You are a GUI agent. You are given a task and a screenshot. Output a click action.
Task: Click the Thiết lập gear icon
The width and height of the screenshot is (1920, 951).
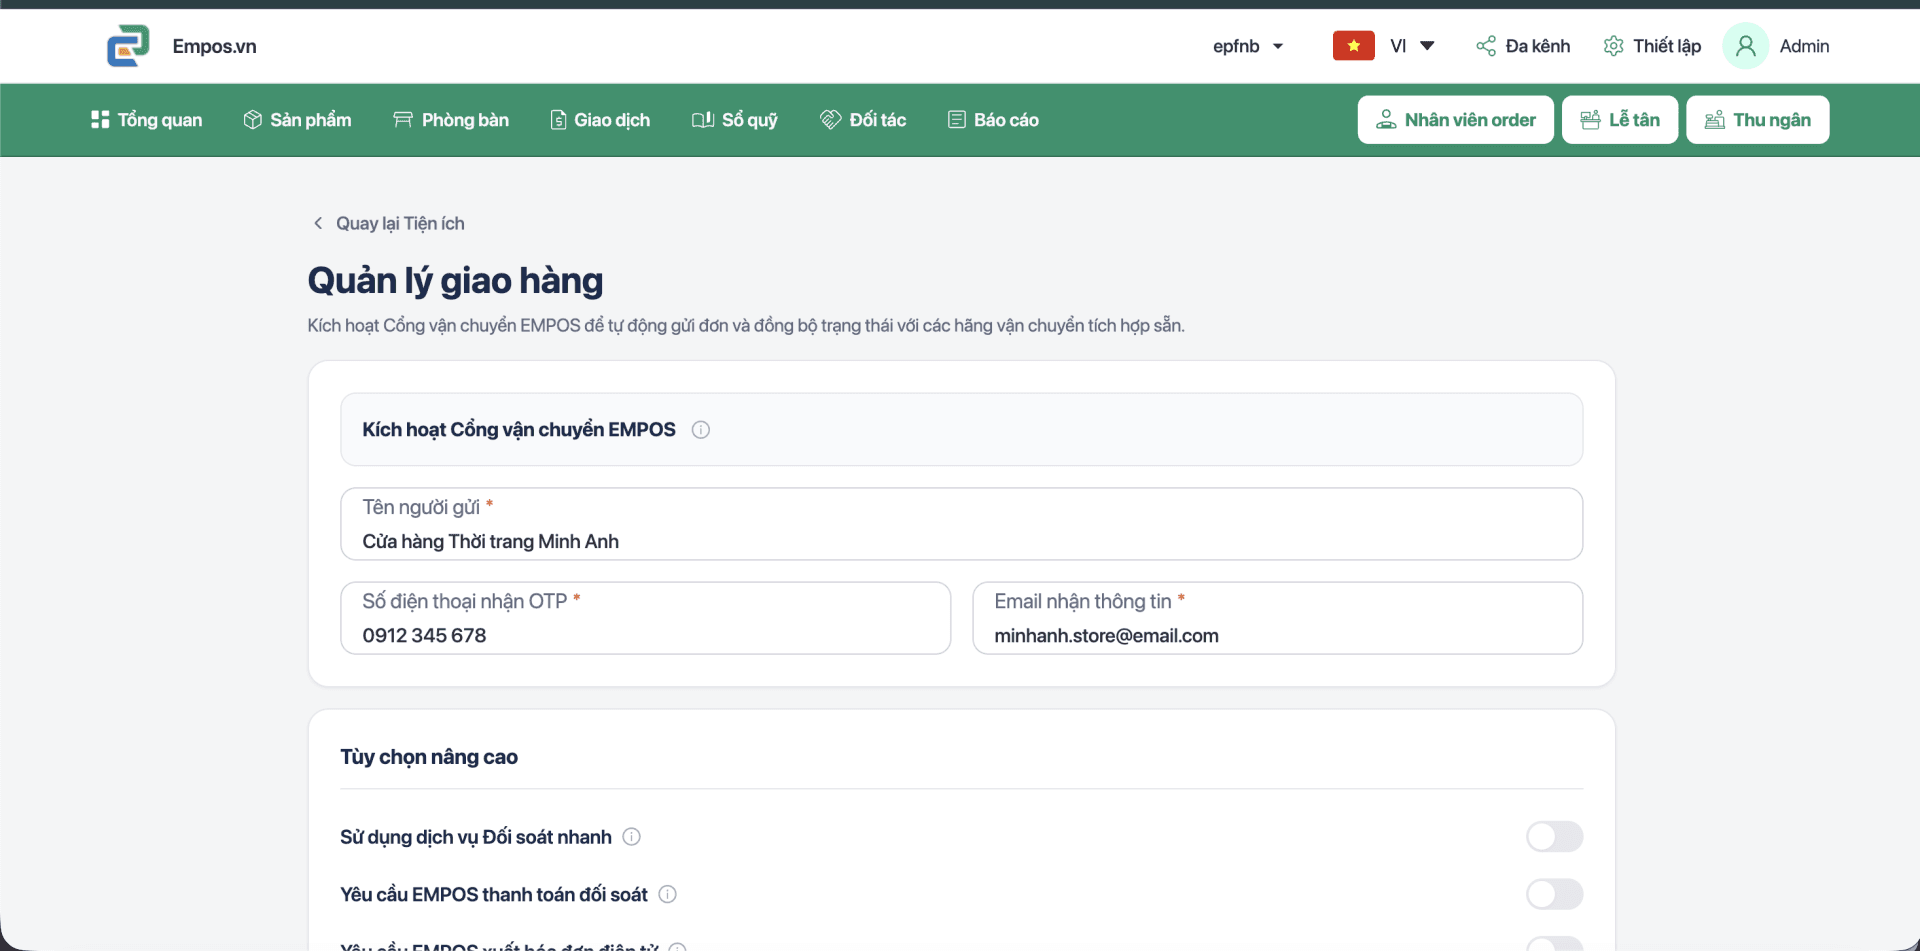click(x=1613, y=46)
